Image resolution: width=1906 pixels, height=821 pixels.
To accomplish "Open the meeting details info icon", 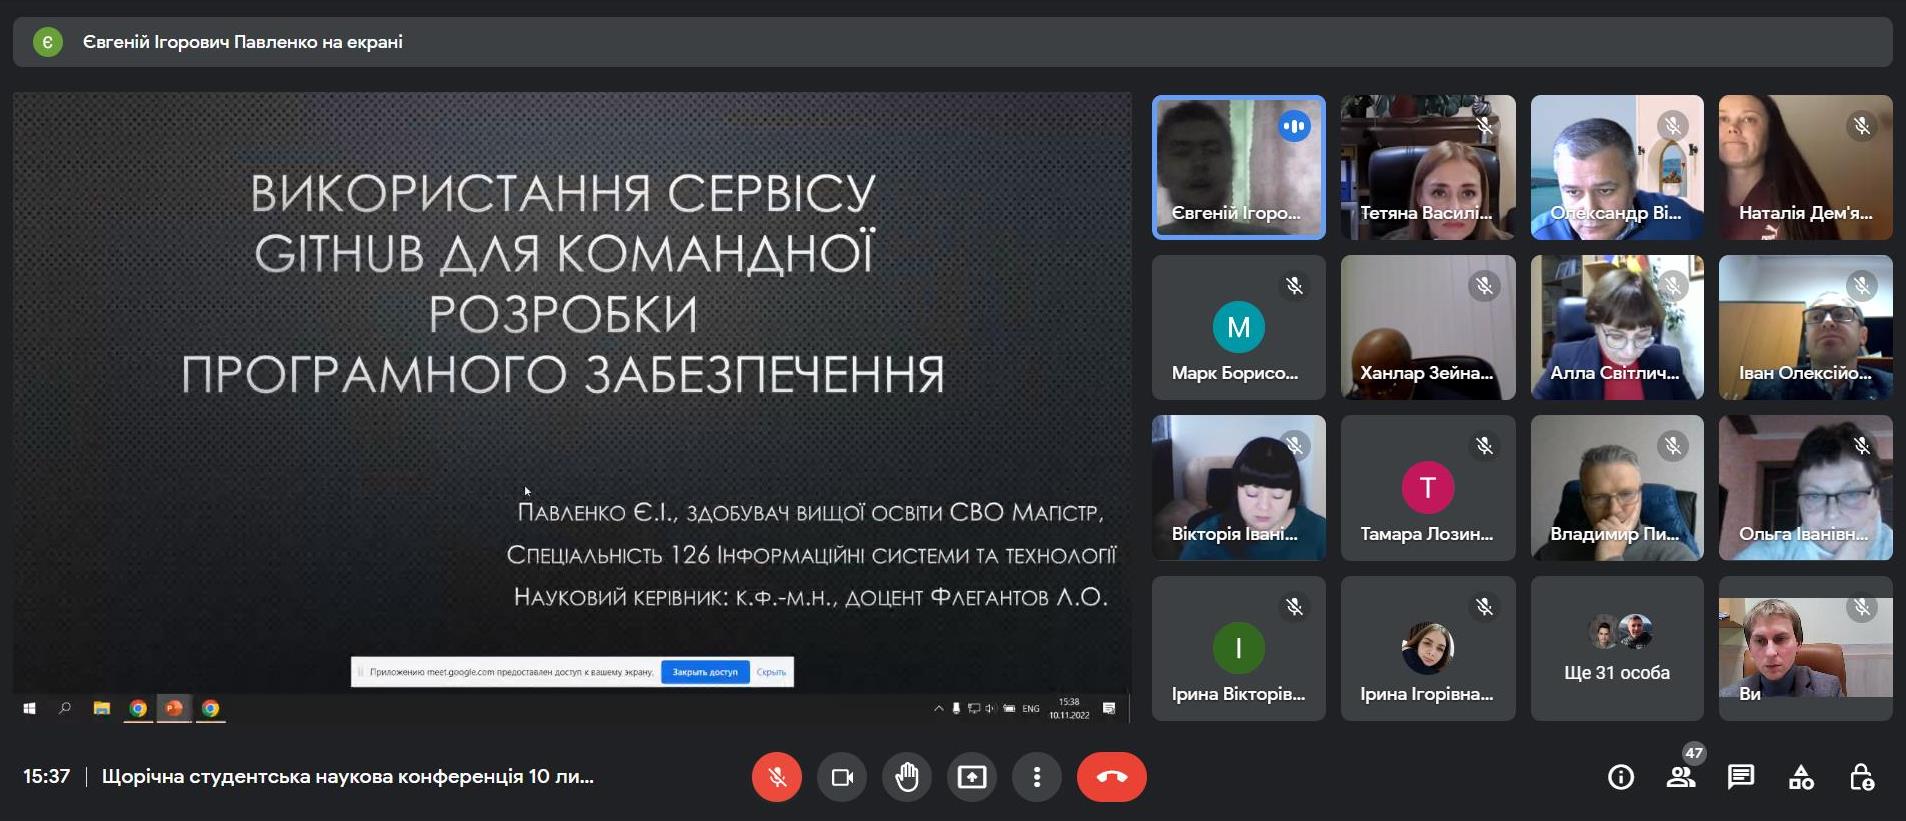I will pos(1621,777).
